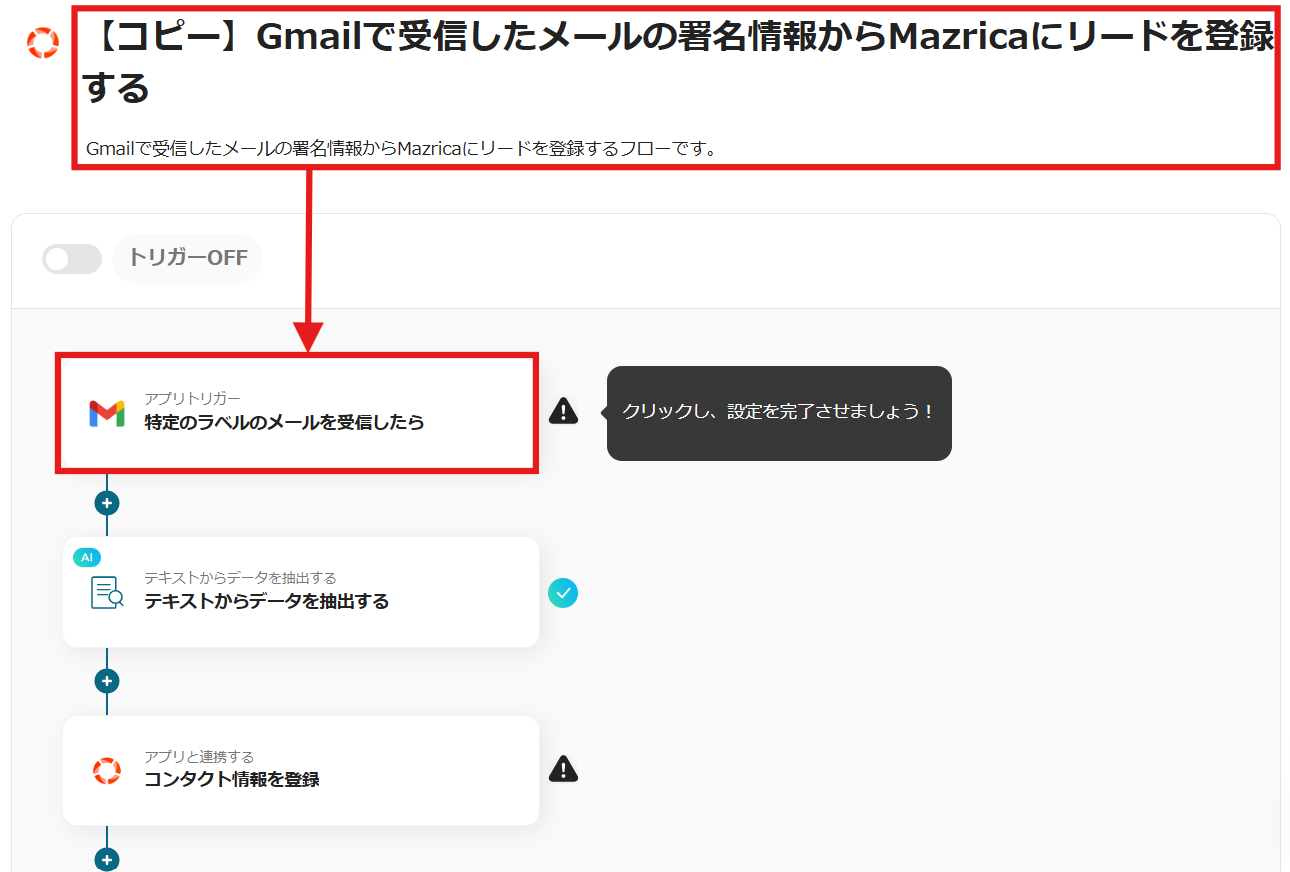Open the Gmail icon on the trigger step
Screen dimensions: 1290x872
click(x=107, y=412)
